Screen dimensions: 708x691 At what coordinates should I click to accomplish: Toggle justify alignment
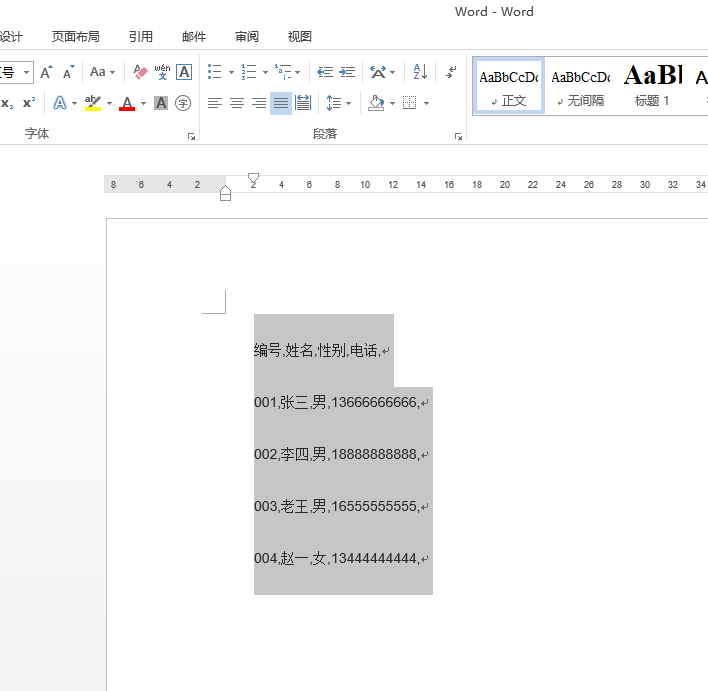click(281, 103)
